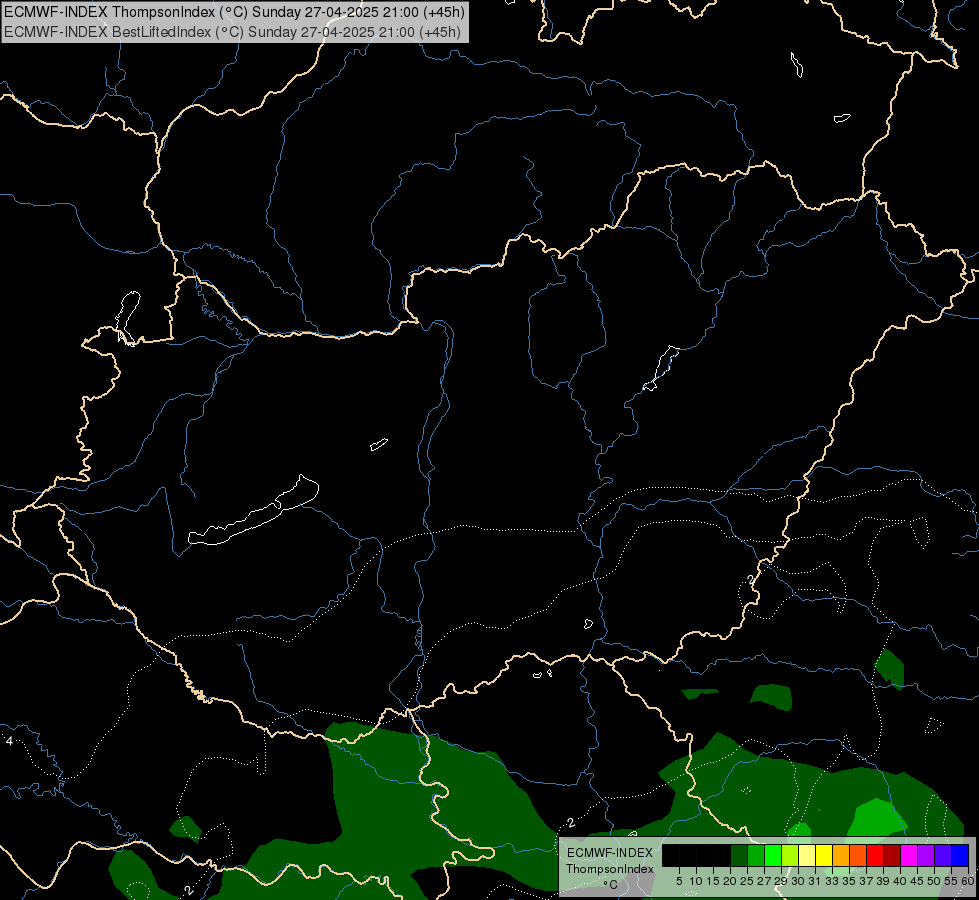
Task: Click the legend tick value 5
Action: [679, 881]
